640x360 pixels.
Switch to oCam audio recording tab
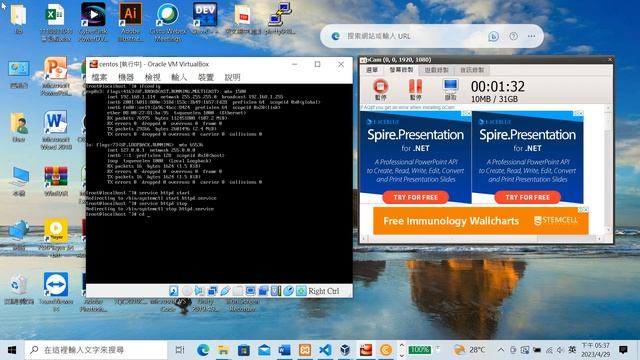pyautogui.click(x=472, y=70)
